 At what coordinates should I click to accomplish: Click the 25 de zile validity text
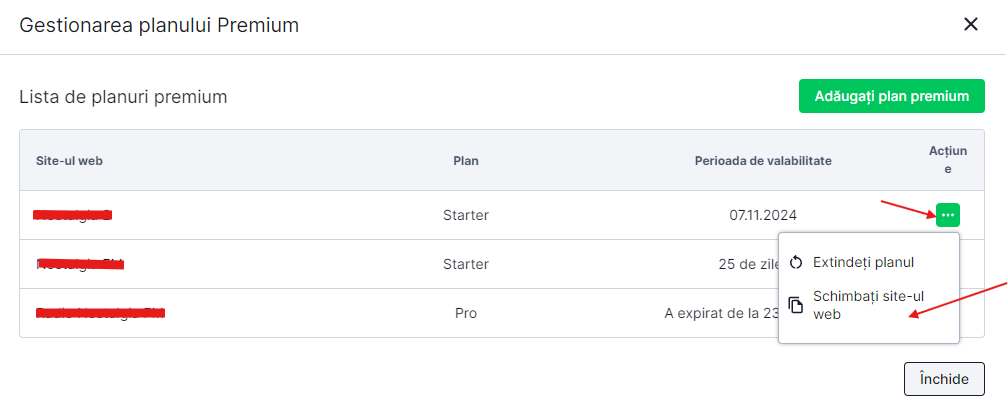(x=751, y=264)
